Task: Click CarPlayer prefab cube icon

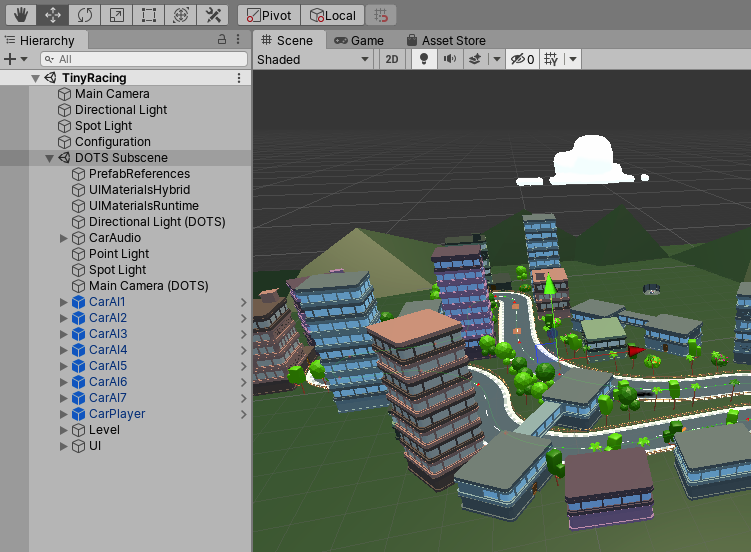Action: pyautogui.click(x=78, y=414)
